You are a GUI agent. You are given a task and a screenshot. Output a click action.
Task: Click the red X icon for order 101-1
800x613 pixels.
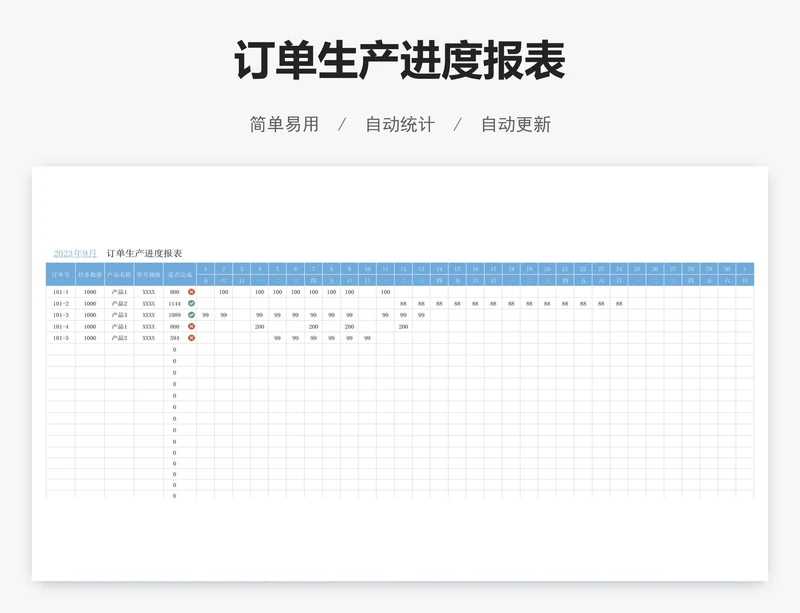click(191, 292)
